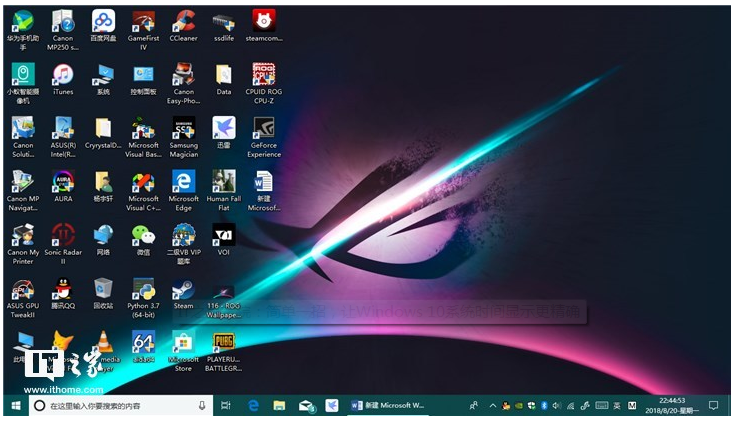Open the 迅雷 desktop shortcut
The width and height of the screenshot is (736, 421).
(x=224, y=133)
